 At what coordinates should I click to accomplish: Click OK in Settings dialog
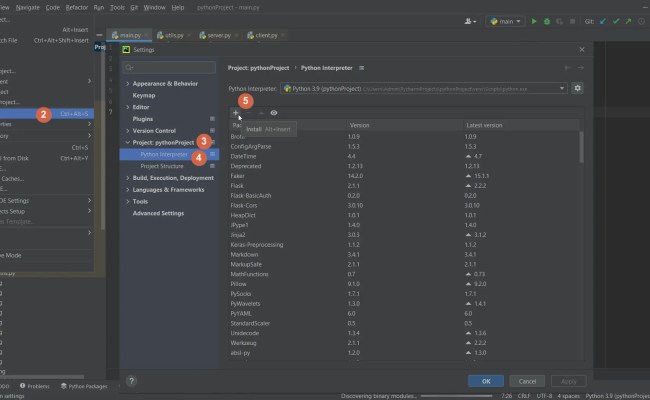[x=486, y=381]
